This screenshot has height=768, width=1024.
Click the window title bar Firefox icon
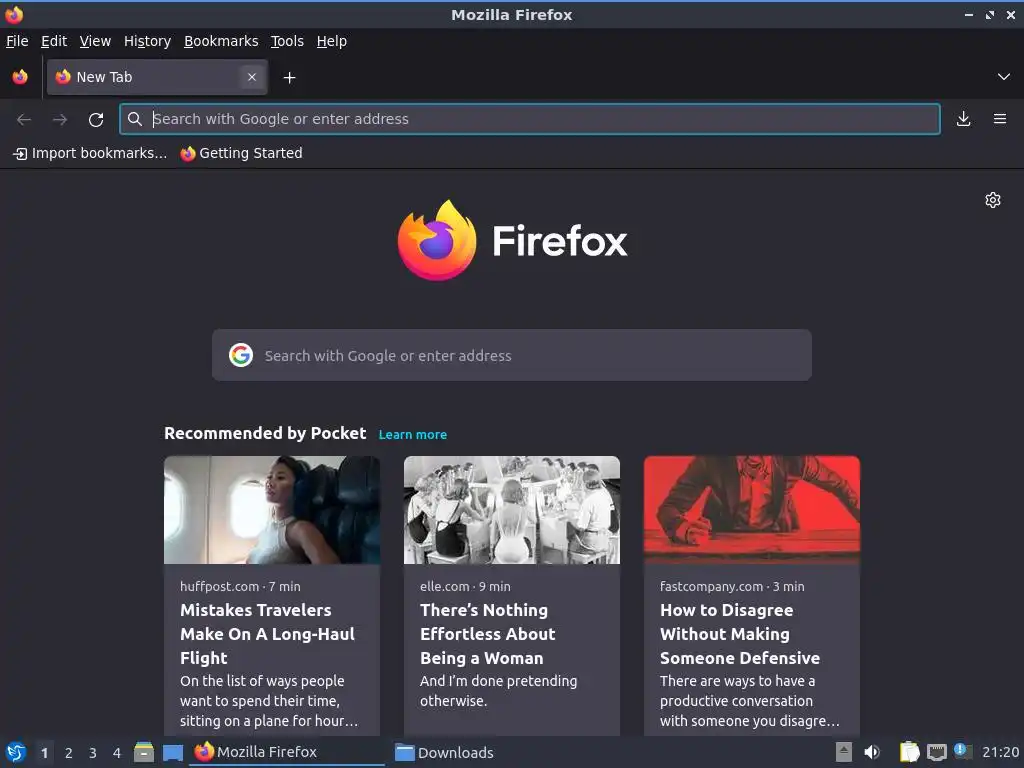coord(14,14)
